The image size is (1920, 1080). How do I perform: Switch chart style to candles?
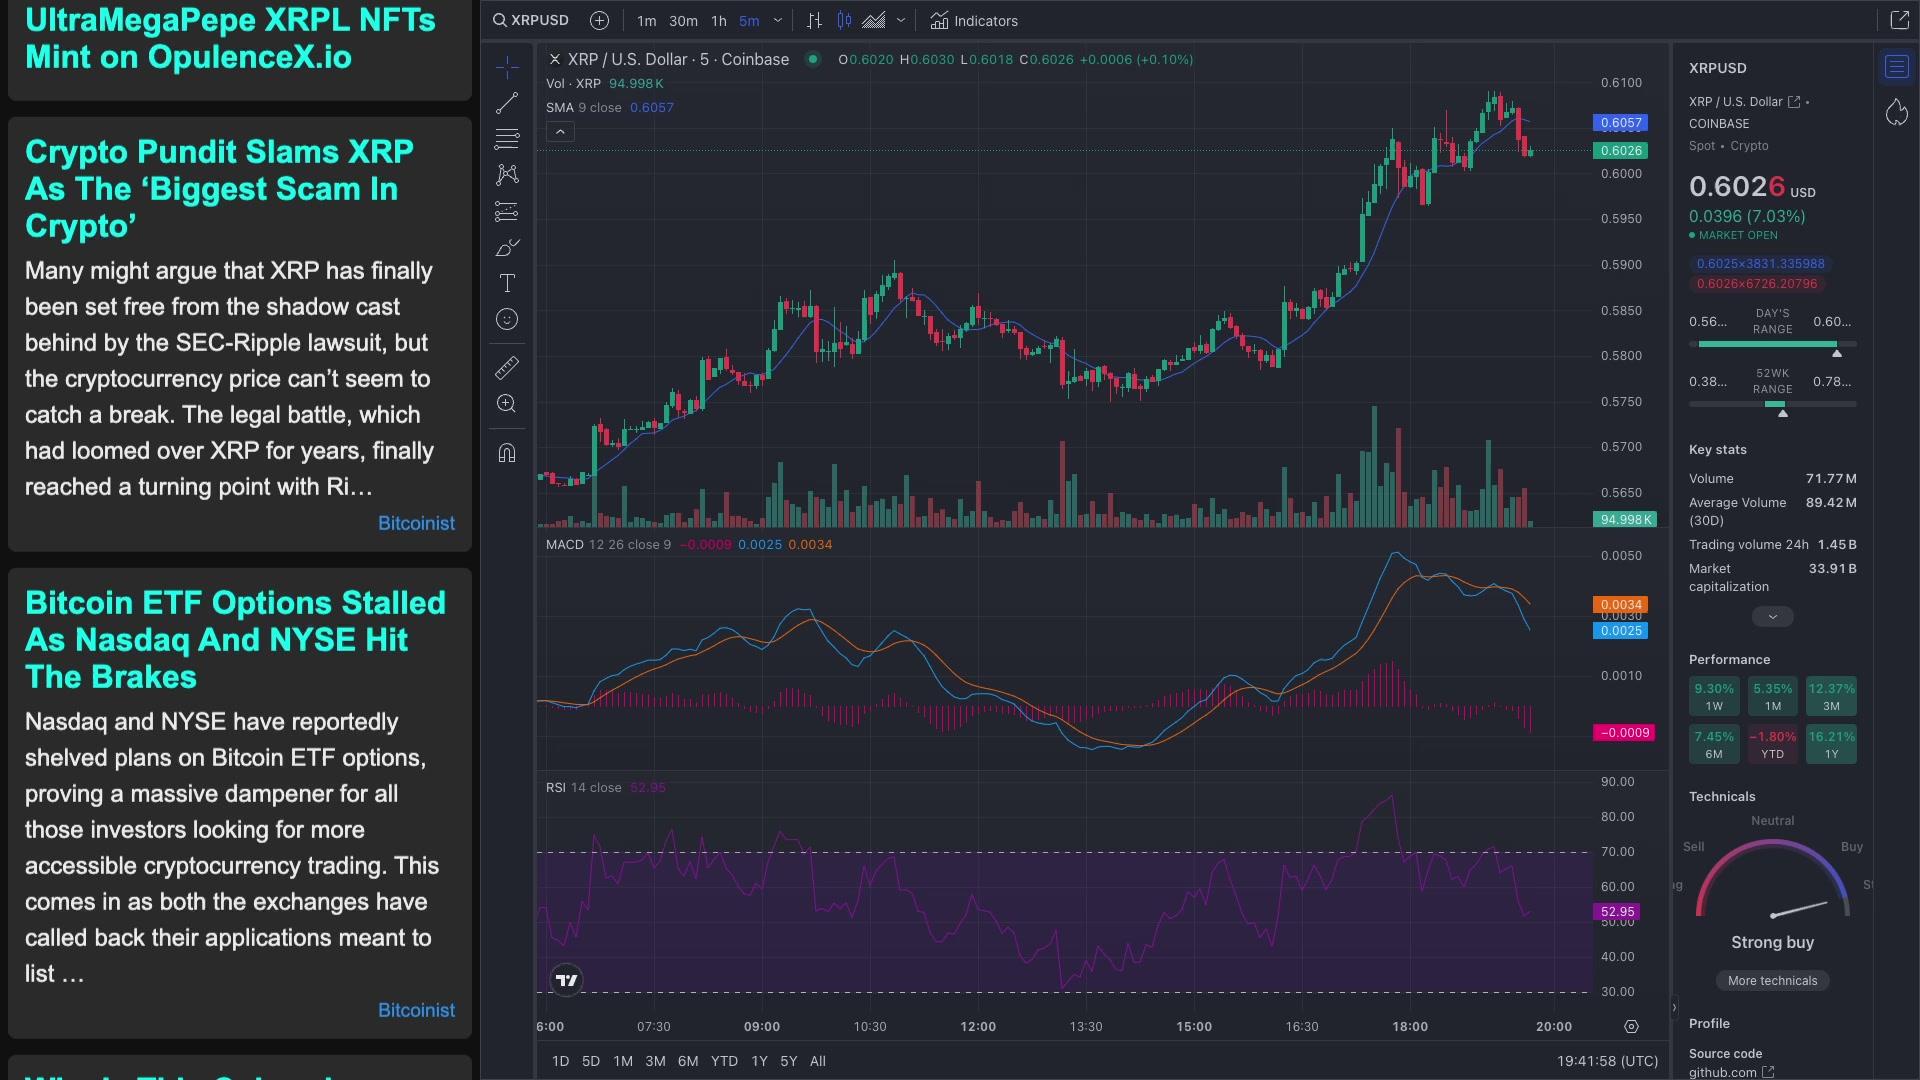point(844,21)
